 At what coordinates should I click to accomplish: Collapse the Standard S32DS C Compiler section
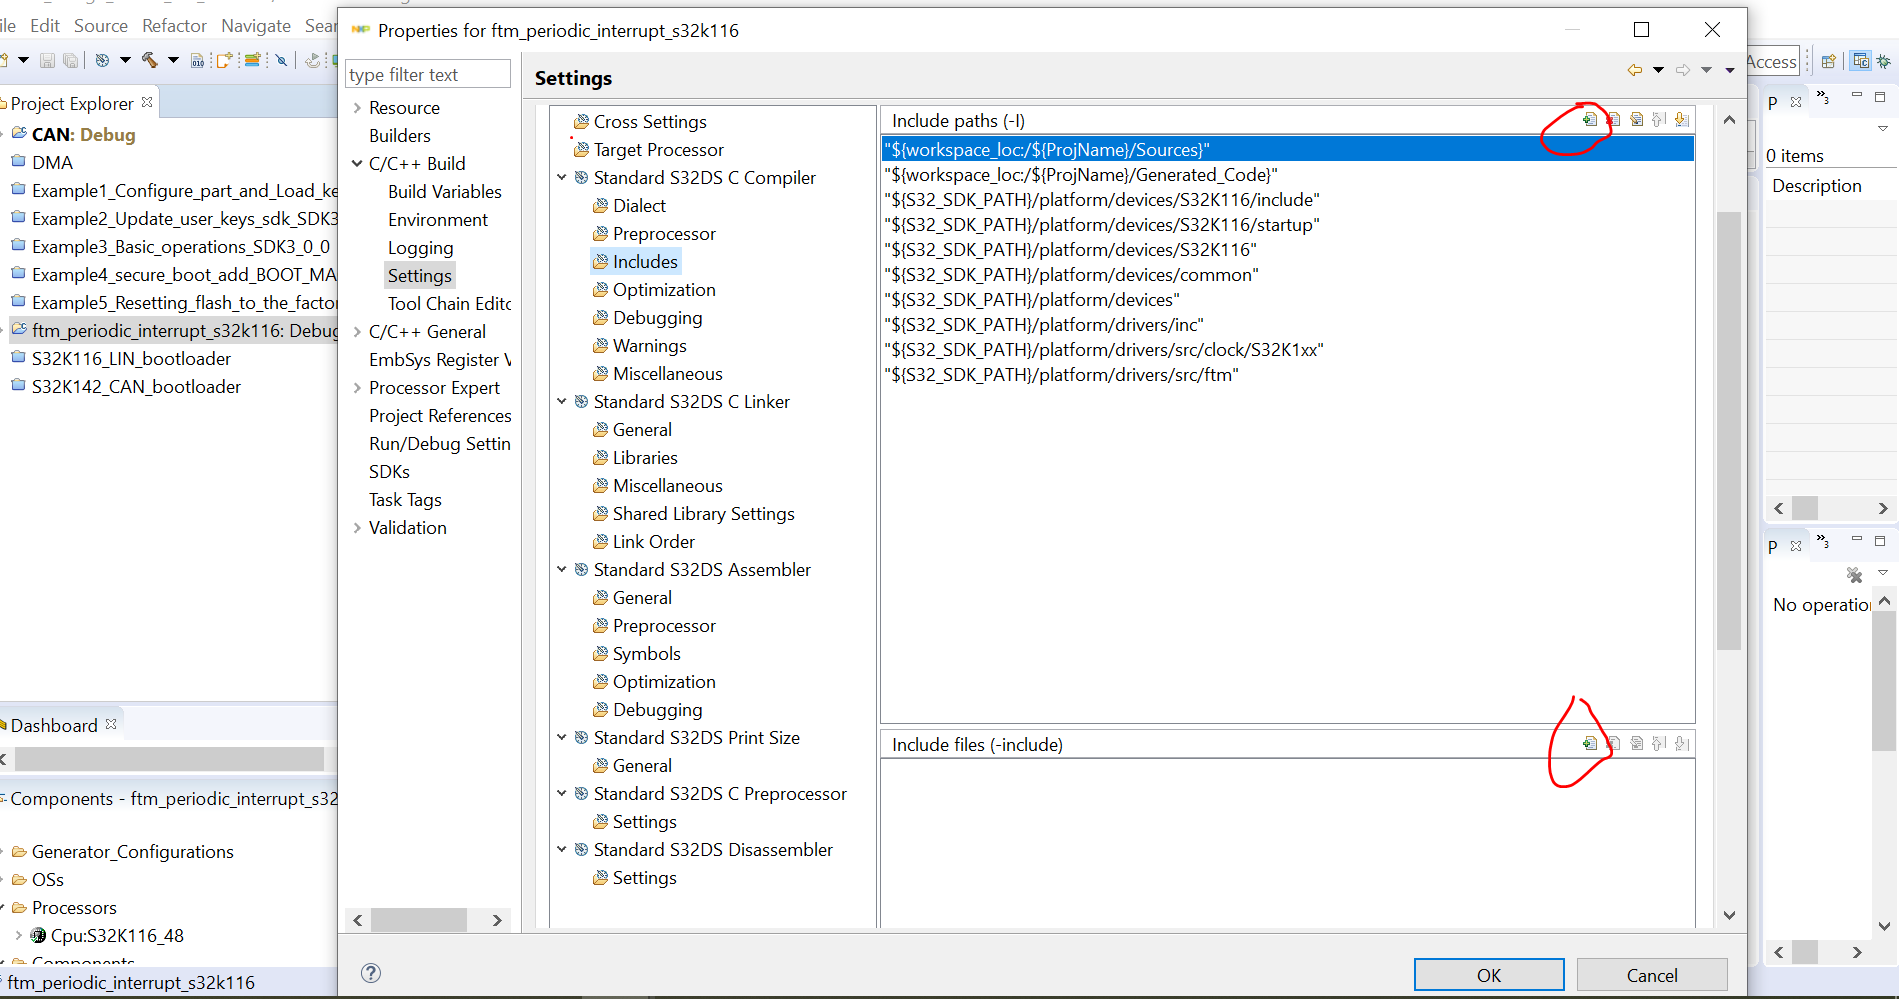coord(562,177)
